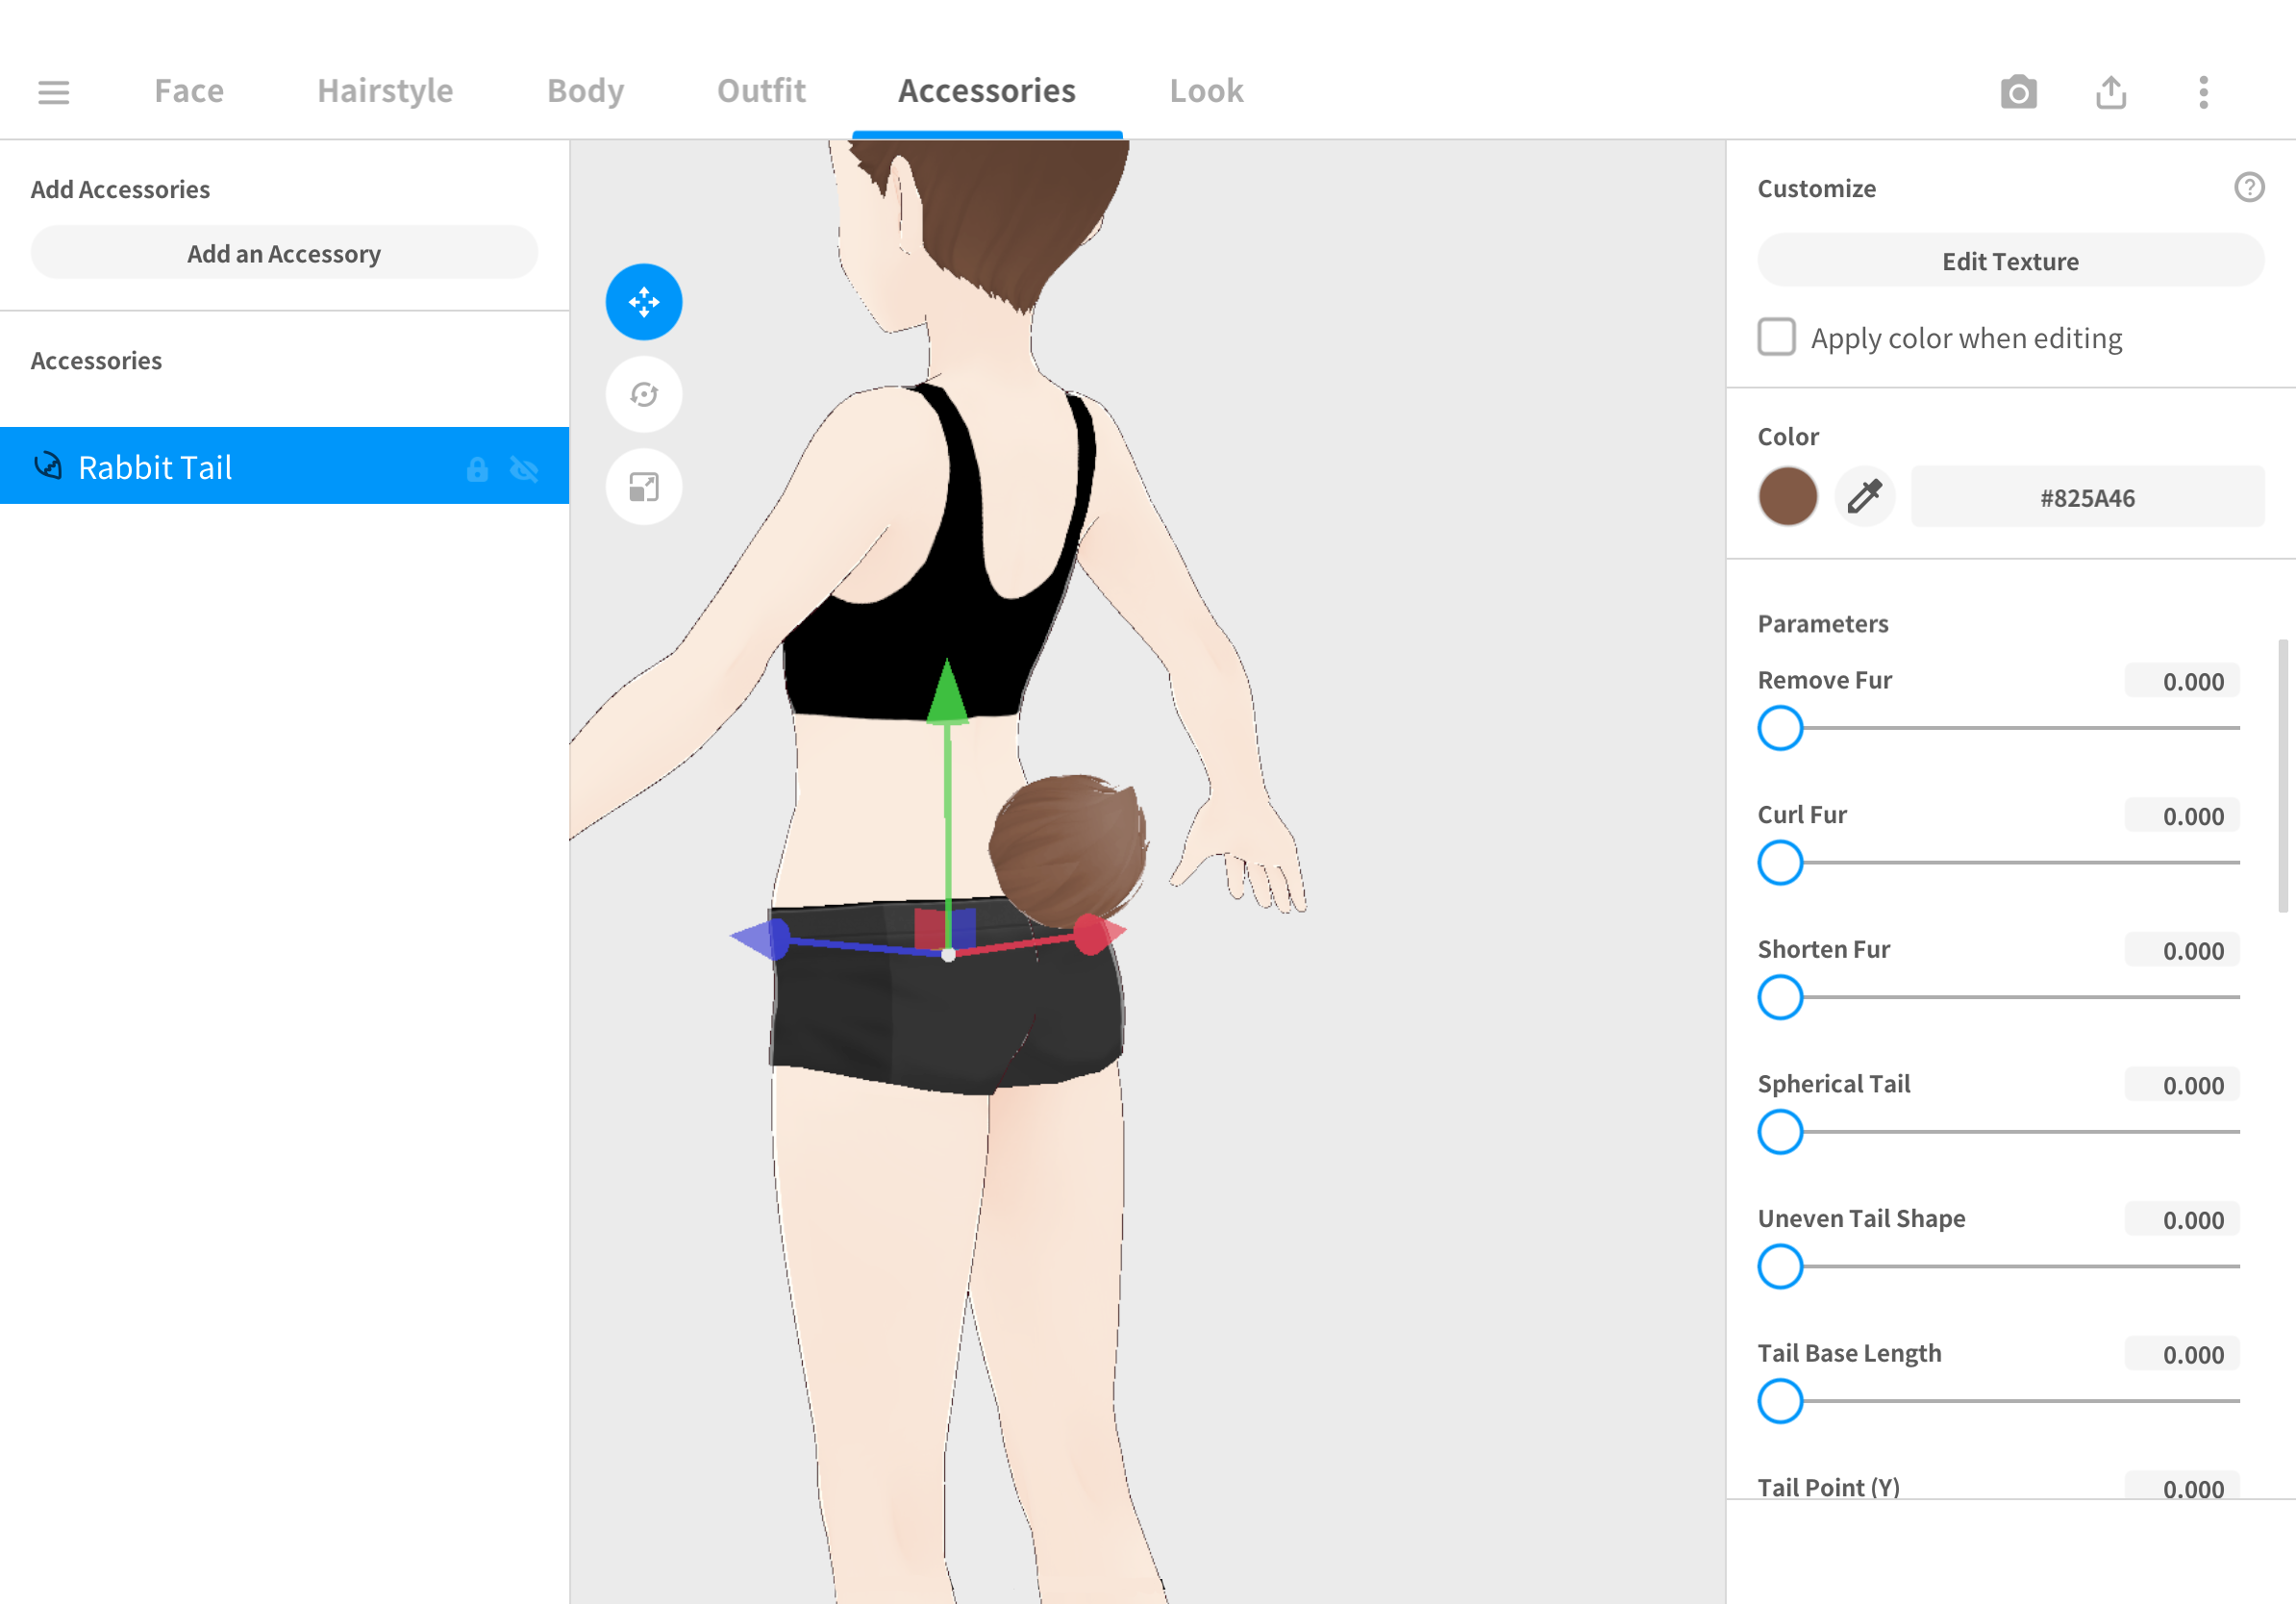This screenshot has width=2296, height=1604.
Task: Switch to the Hairstyle tab
Action: [x=385, y=91]
